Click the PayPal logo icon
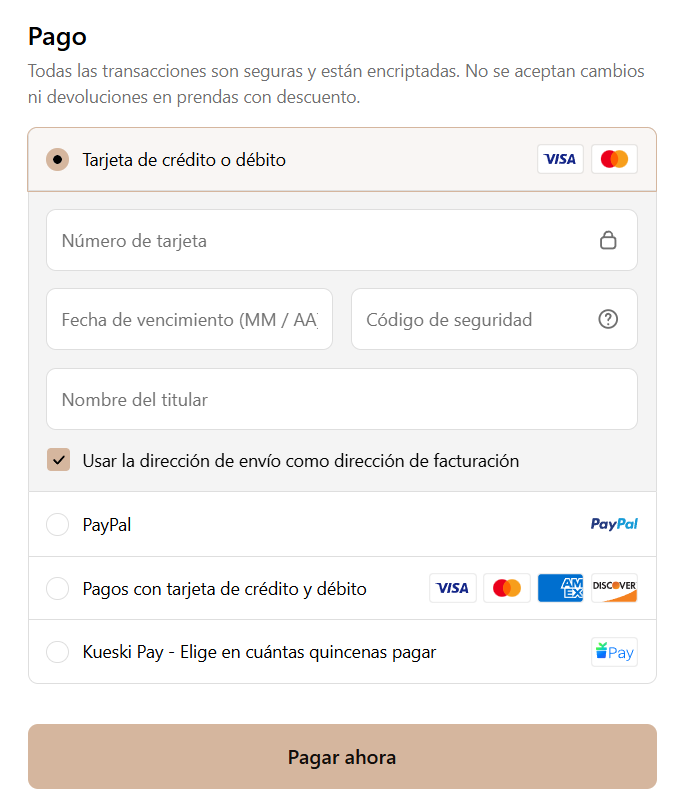Screen dimensions: 697x807 coord(614,524)
